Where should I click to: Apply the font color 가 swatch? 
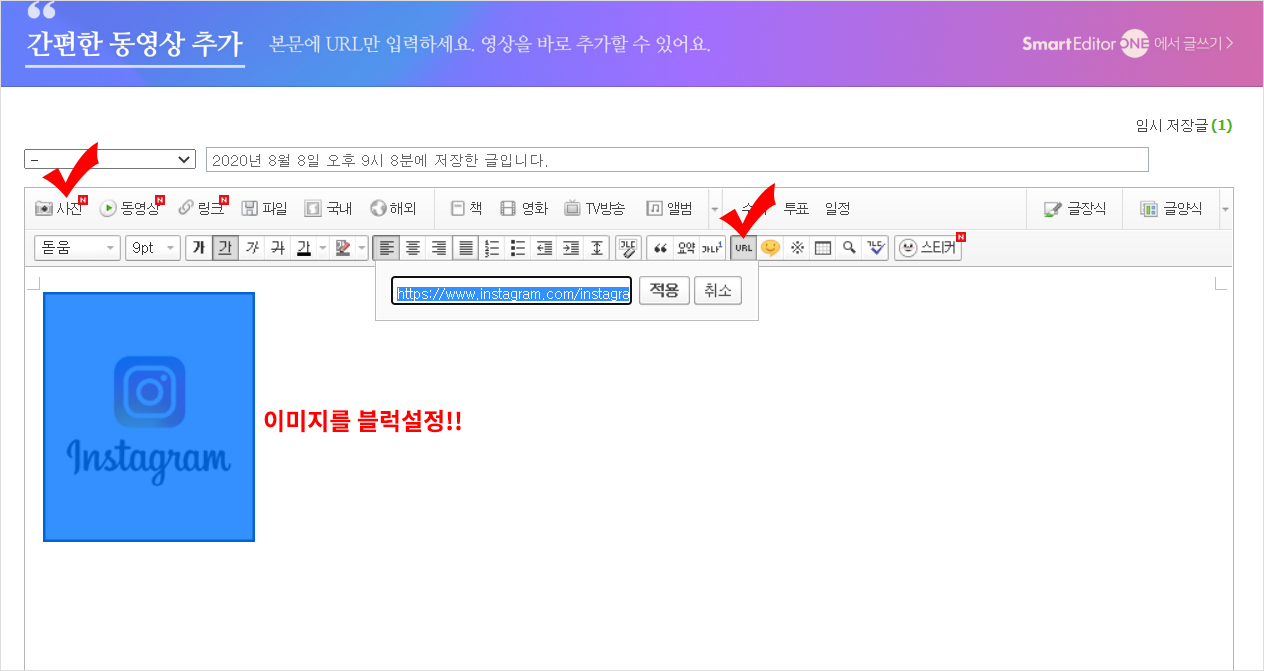coord(304,248)
